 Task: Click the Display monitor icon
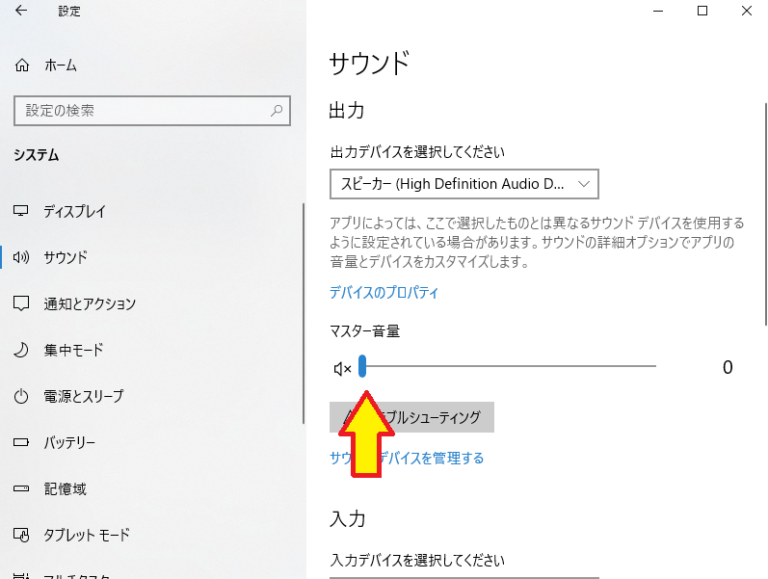point(21,212)
